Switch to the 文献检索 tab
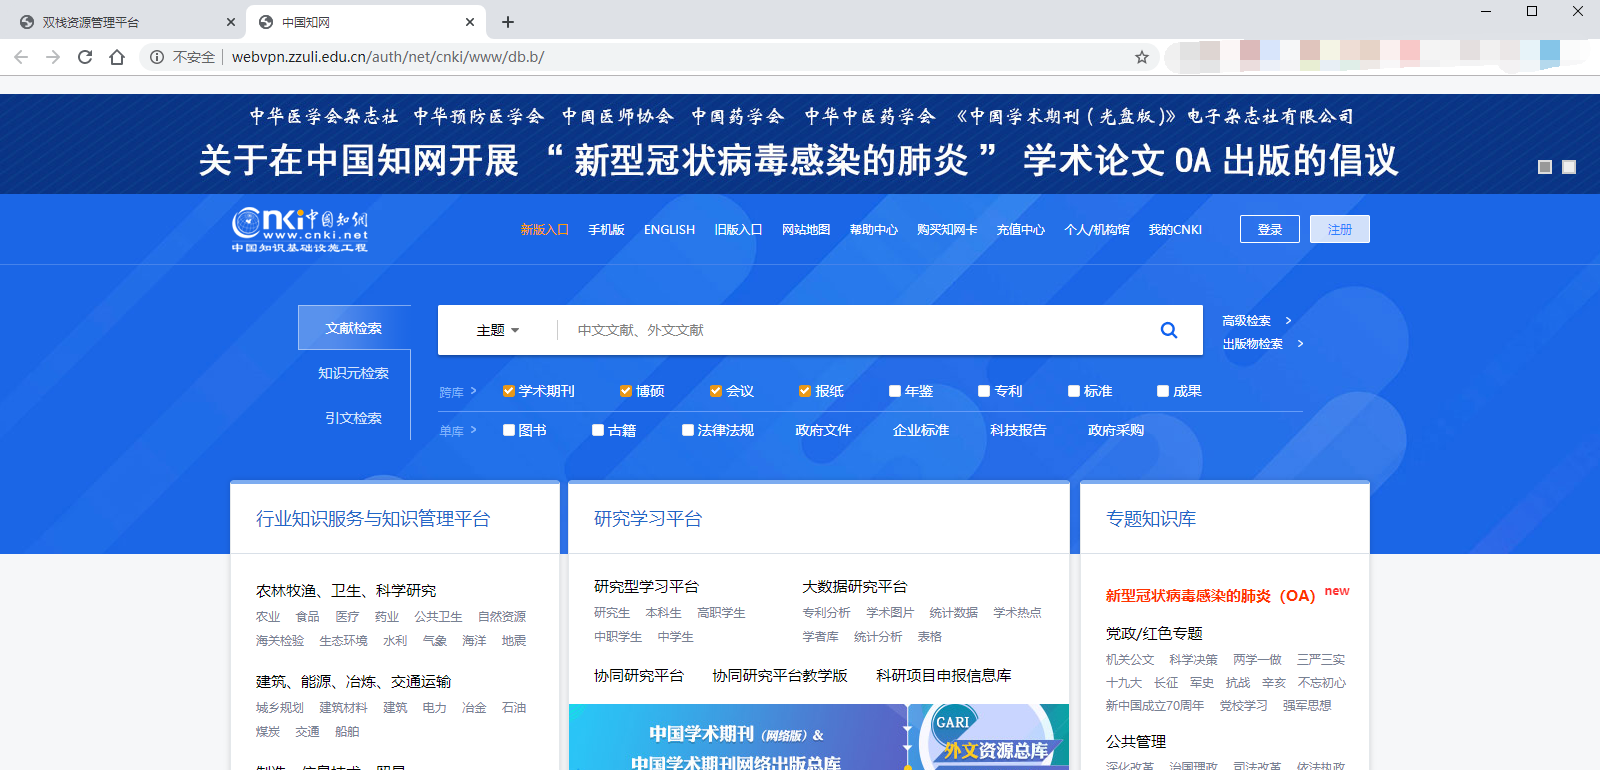 point(354,328)
